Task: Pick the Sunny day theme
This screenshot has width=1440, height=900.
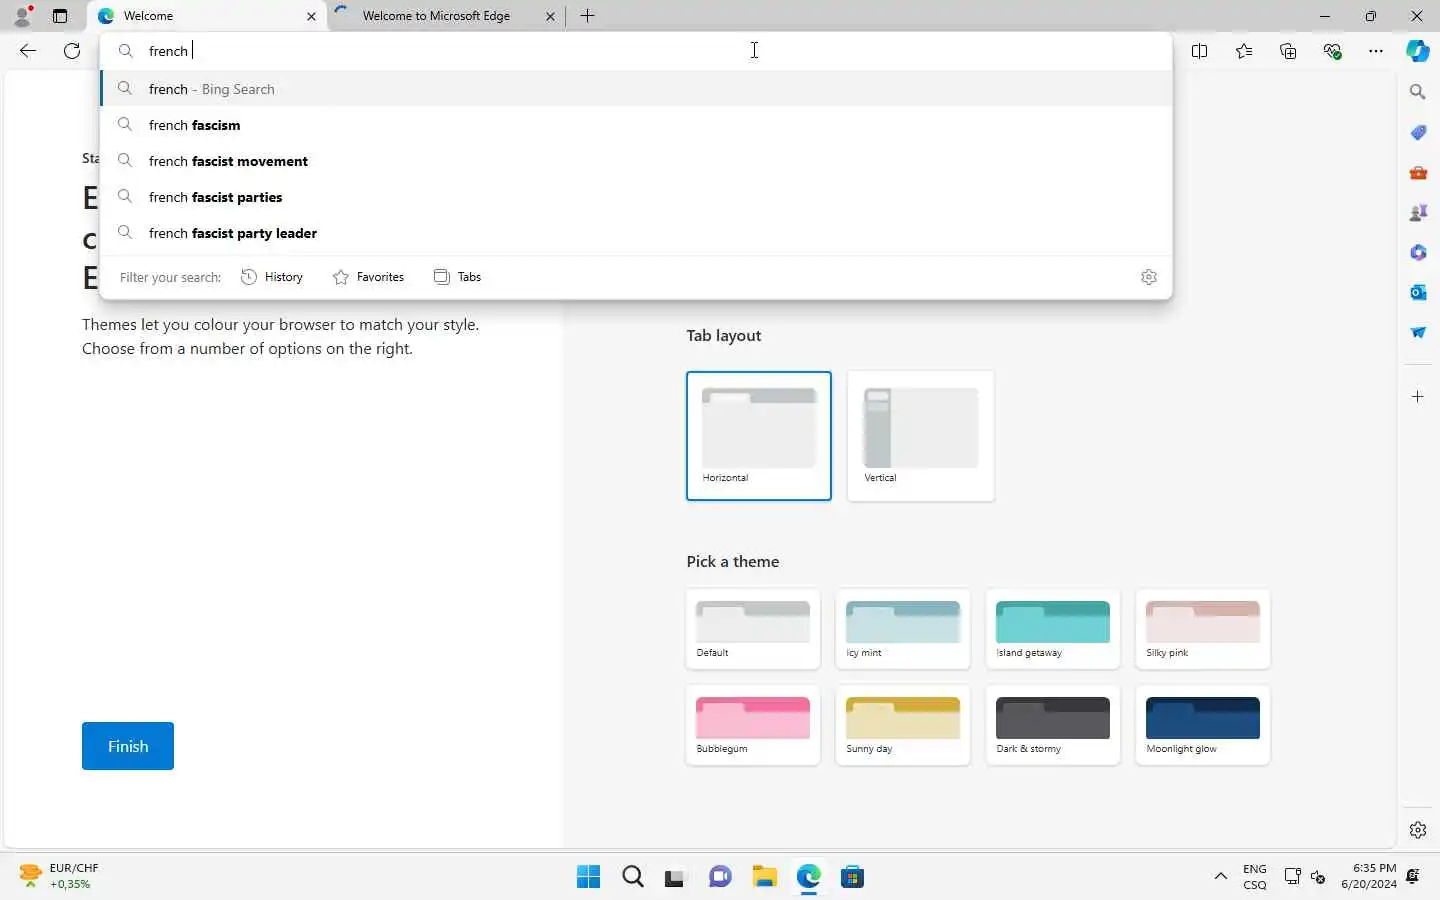Action: tap(903, 725)
